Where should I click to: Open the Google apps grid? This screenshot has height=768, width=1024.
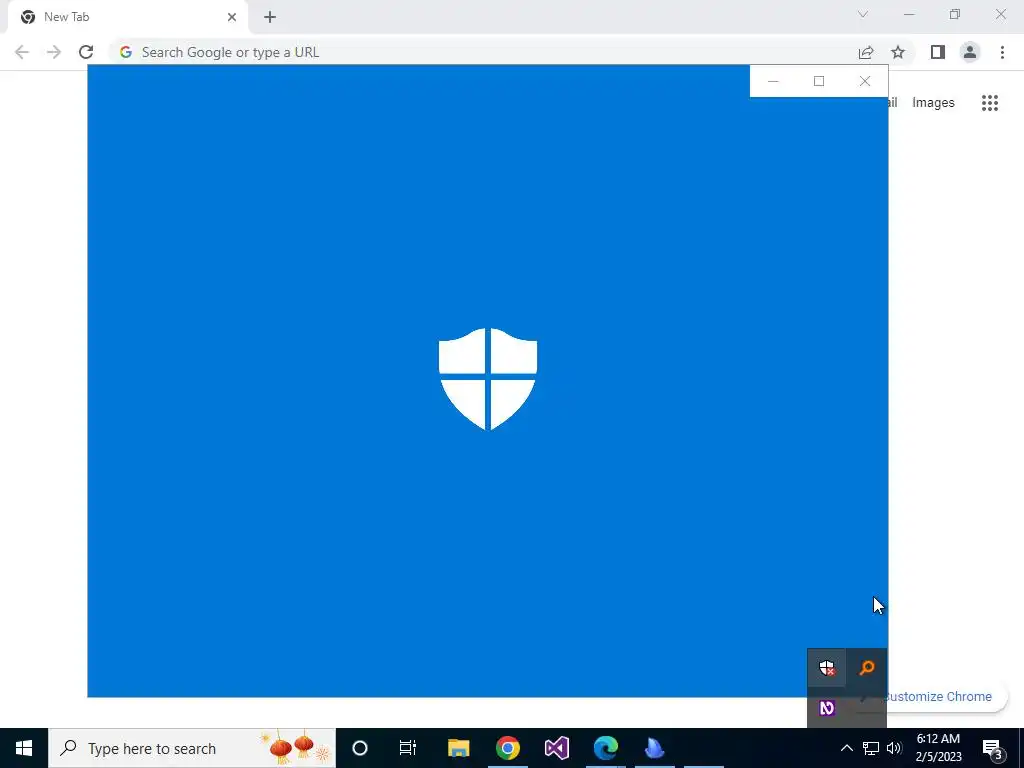(990, 103)
